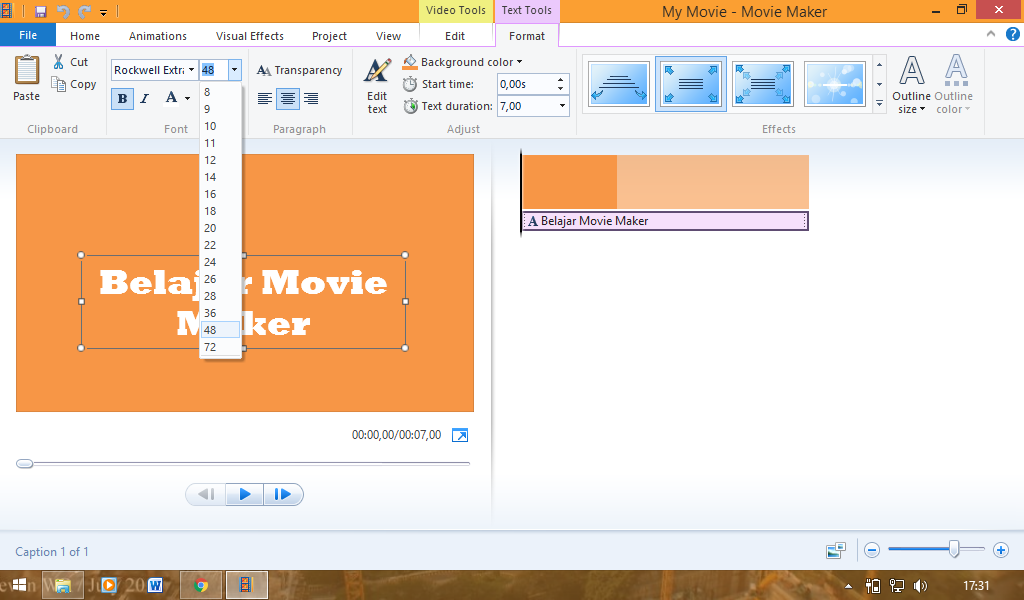
Task: Center align the text
Action: tap(288, 99)
